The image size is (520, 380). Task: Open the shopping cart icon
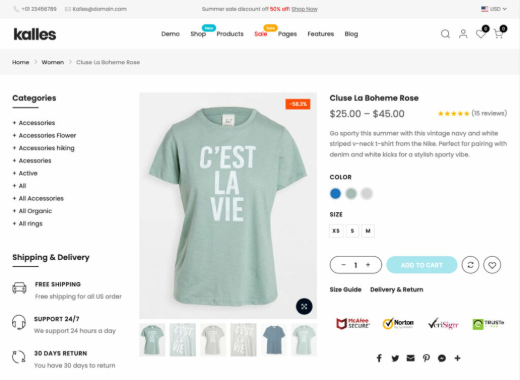(498, 34)
